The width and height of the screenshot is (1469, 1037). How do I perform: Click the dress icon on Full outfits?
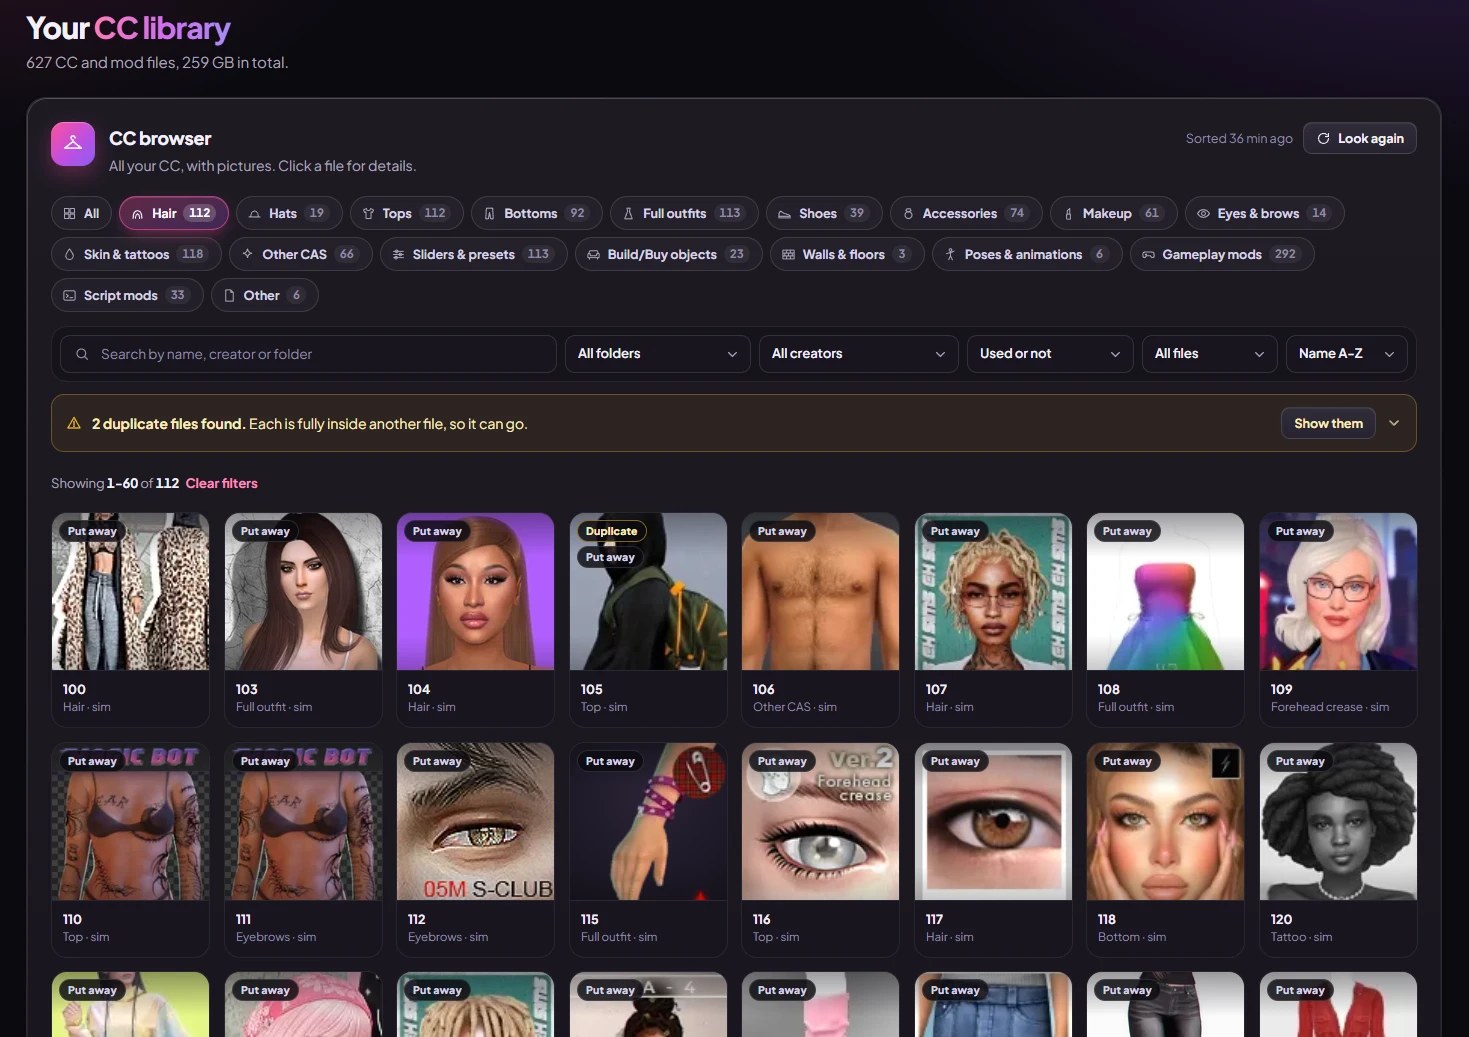click(628, 214)
